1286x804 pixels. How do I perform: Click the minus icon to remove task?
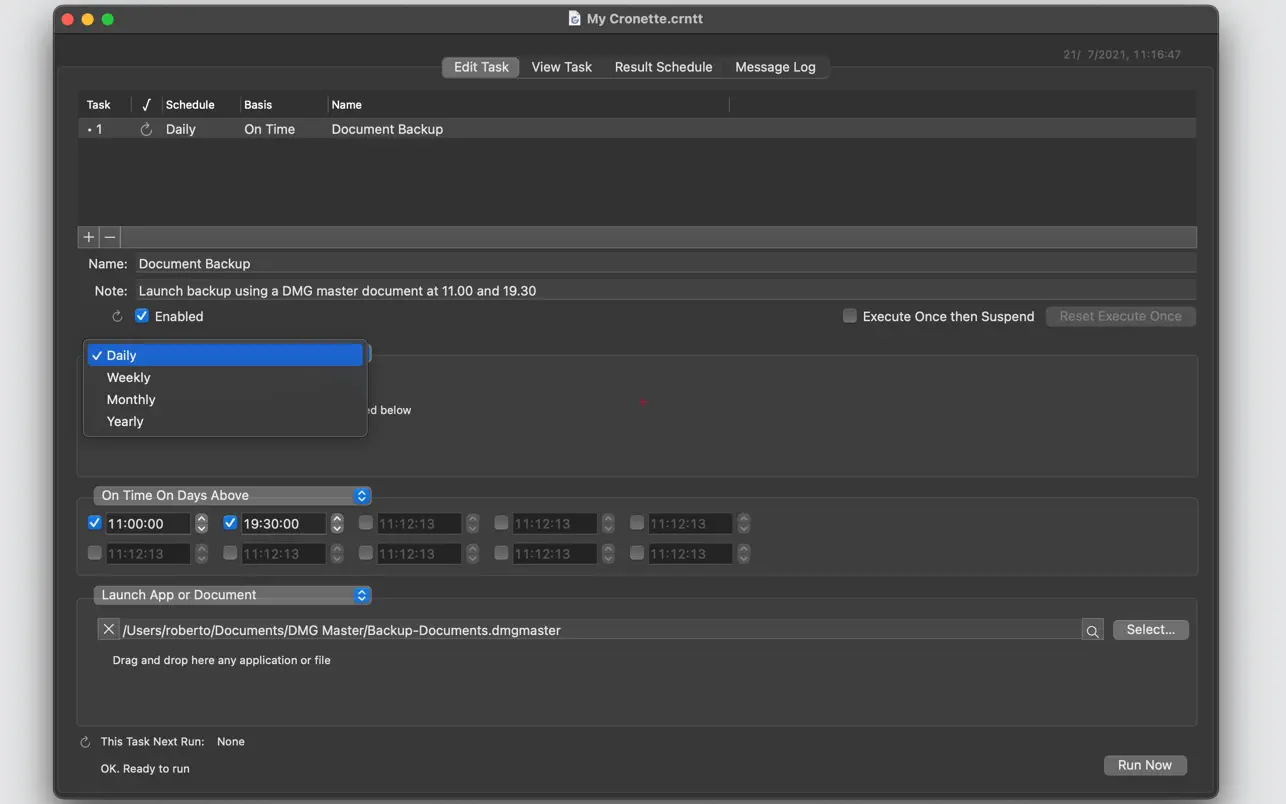pyautogui.click(x=110, y=237)
